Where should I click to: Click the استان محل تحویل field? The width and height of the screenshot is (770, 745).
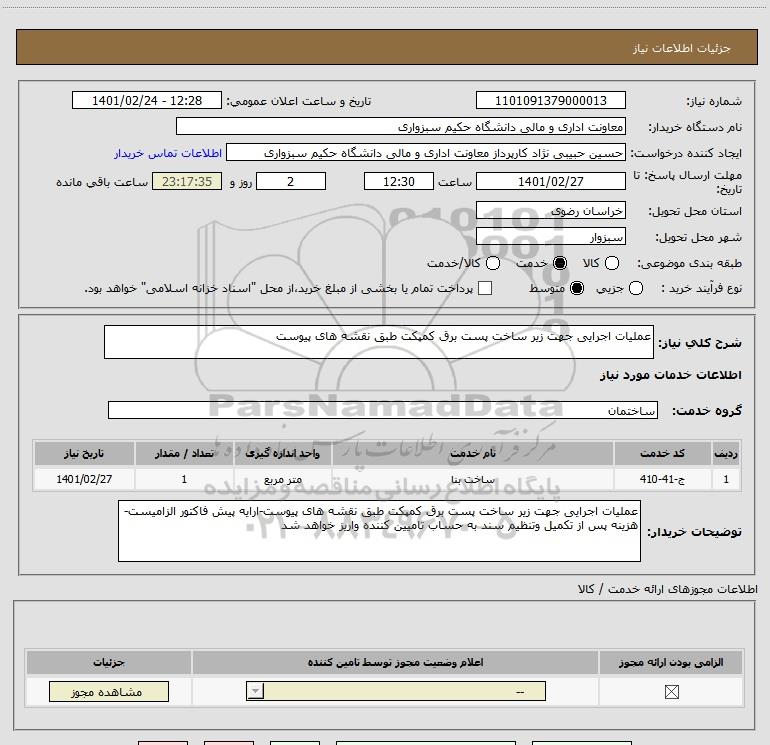point(550,211)
